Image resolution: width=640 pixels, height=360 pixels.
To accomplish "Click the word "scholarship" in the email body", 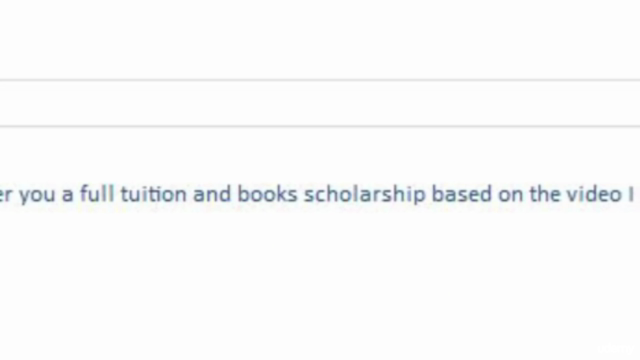I will pos(365,194).
